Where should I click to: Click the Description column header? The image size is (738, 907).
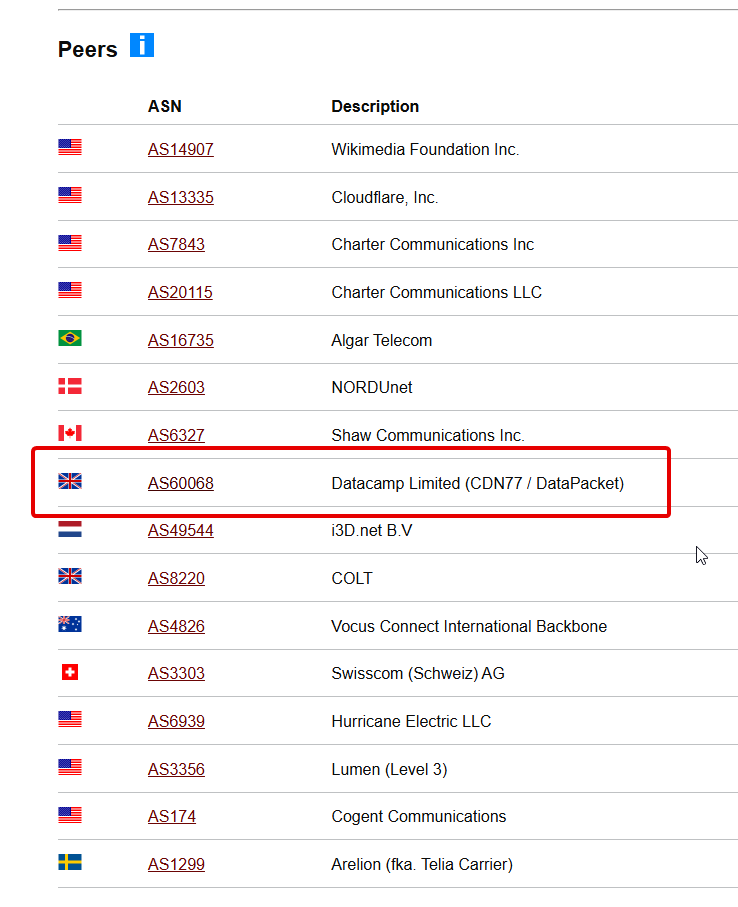[x=375, y=106]
